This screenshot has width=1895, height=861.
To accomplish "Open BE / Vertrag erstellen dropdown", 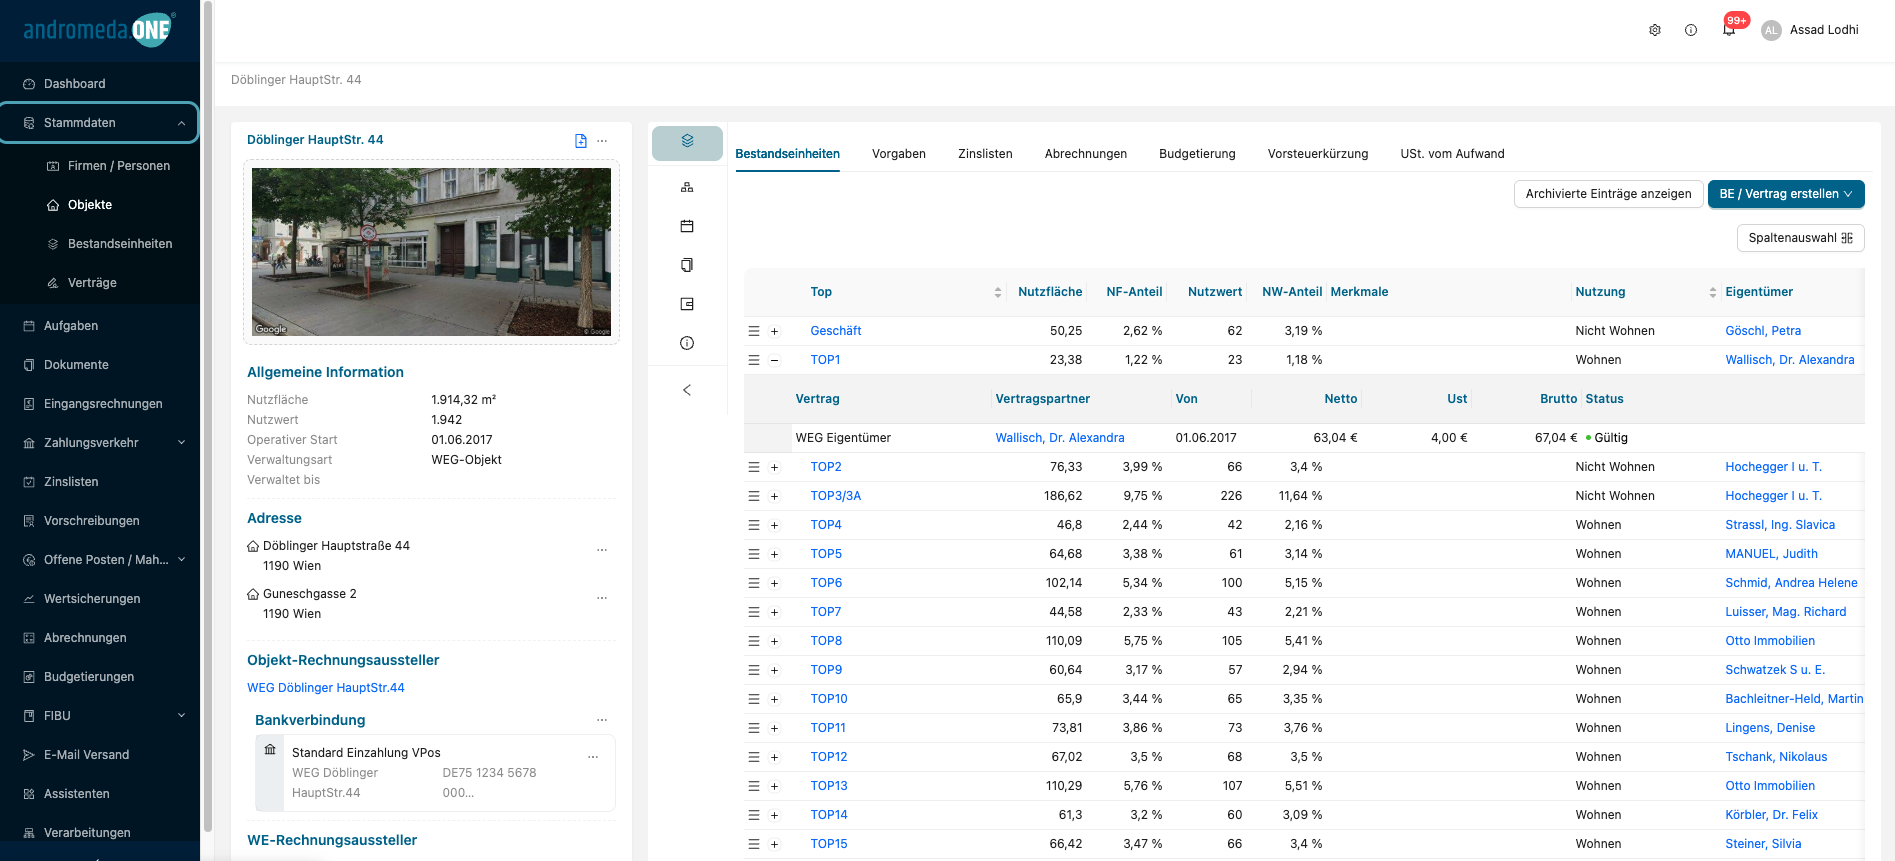I will point(1786,194).
